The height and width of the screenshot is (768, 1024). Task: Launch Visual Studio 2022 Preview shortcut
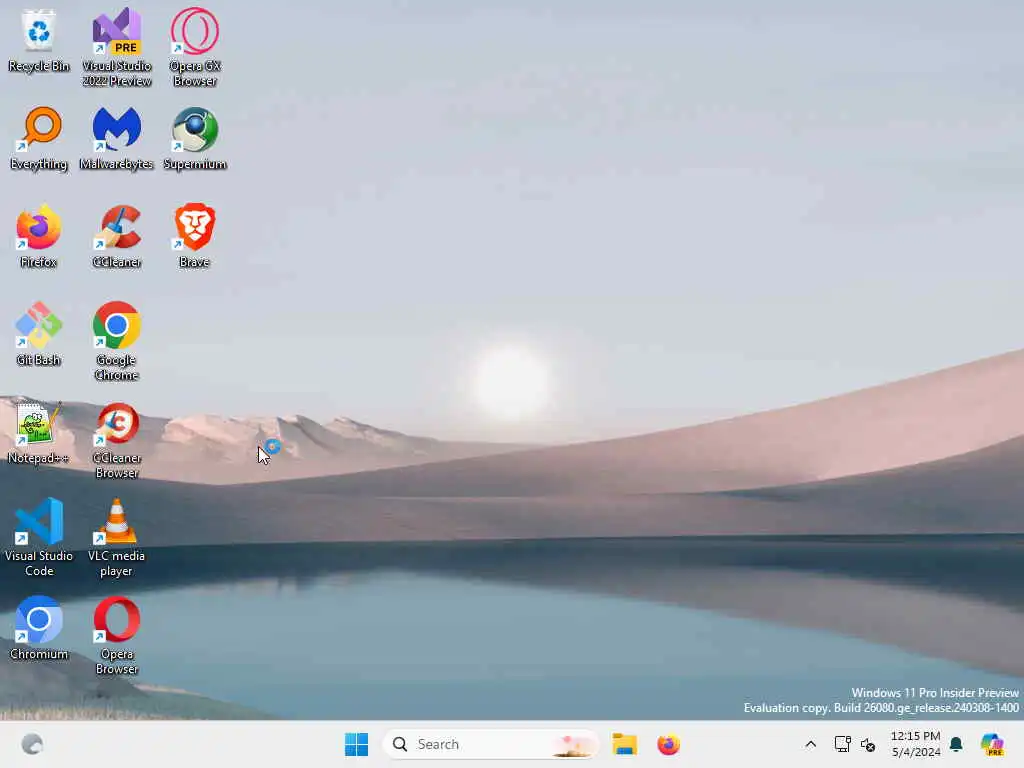(117, 47)
